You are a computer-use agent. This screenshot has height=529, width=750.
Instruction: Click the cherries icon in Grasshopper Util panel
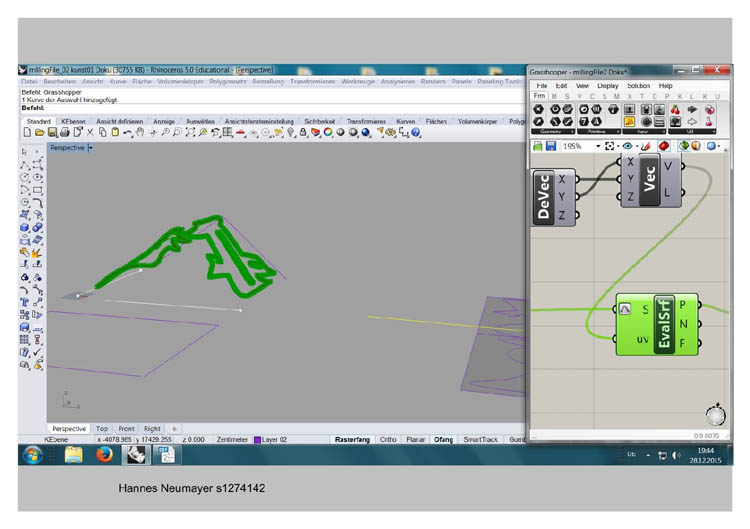tap(675, 110)
